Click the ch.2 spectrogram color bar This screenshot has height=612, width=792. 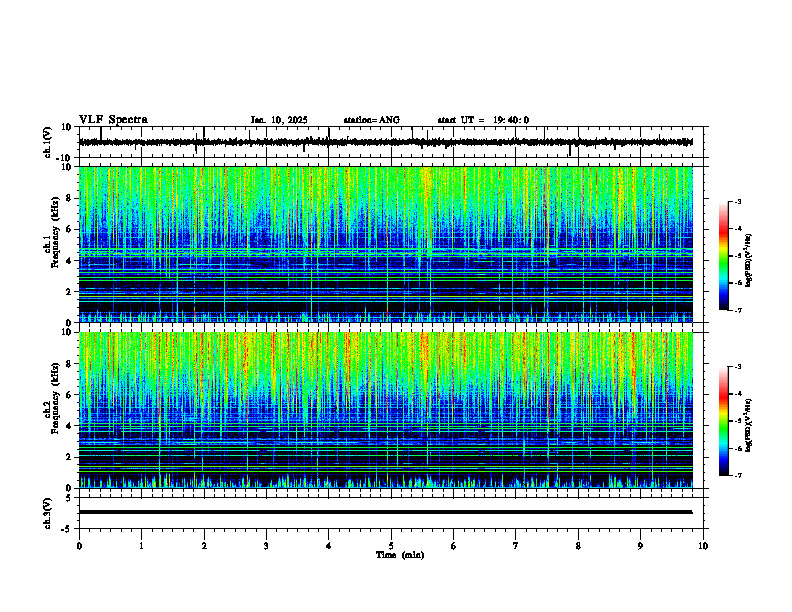point(723,421)
